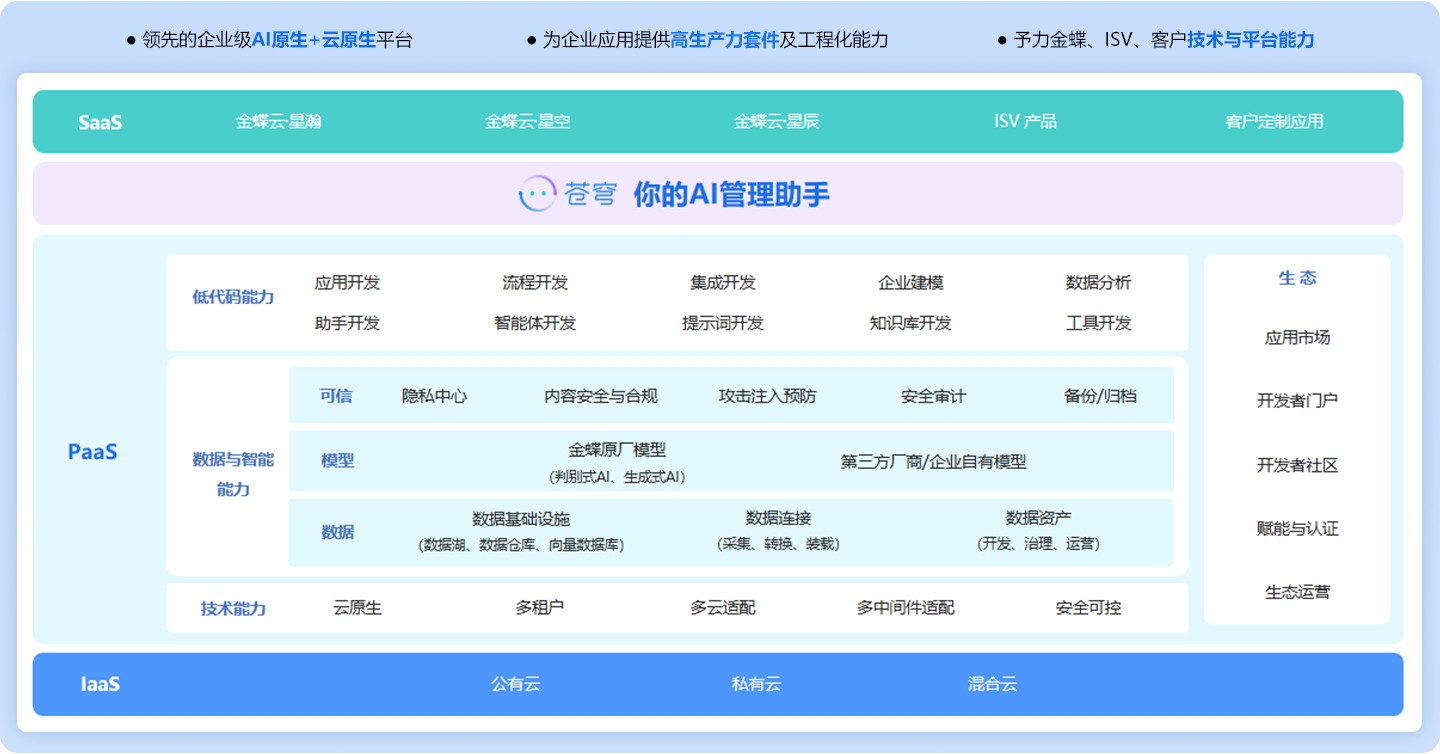Select 公有云 in the IaaS bar
1440x754 pixels.
(x=516, y=684)
